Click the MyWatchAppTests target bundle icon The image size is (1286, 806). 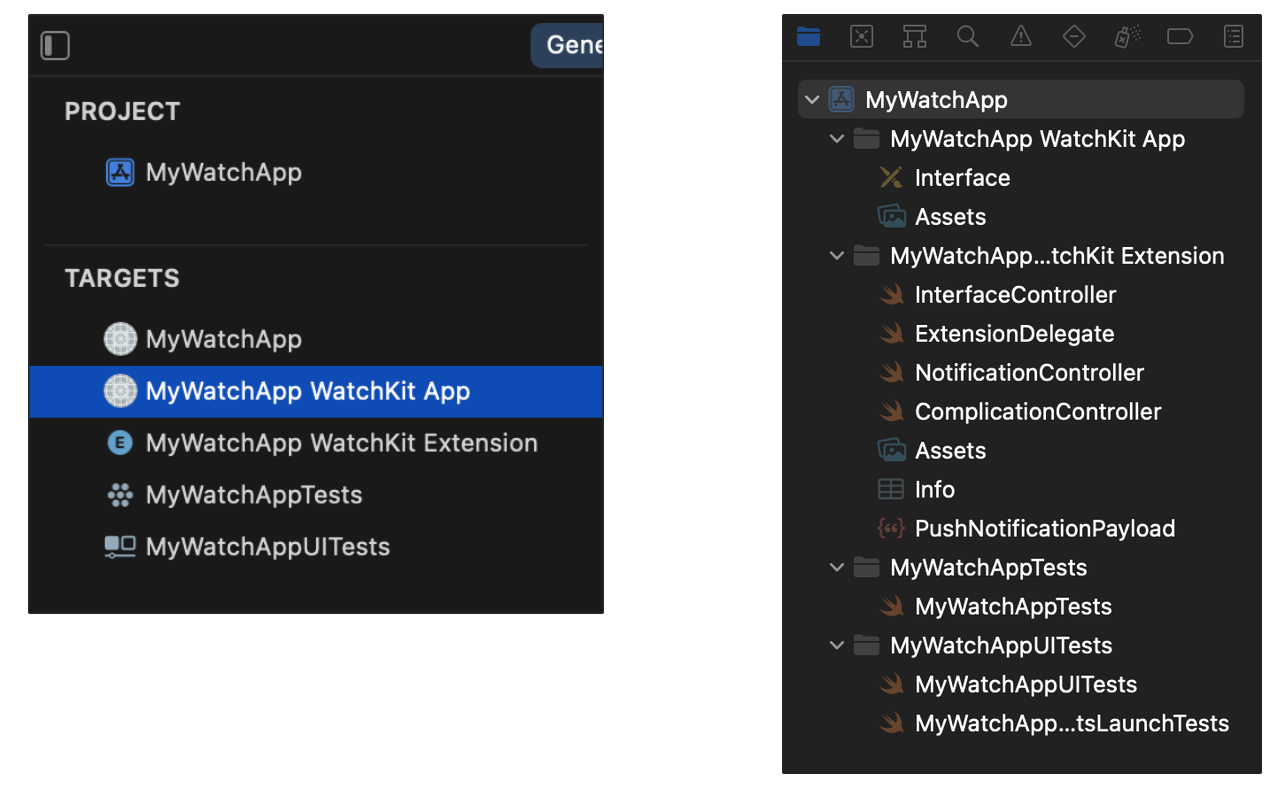120,495
